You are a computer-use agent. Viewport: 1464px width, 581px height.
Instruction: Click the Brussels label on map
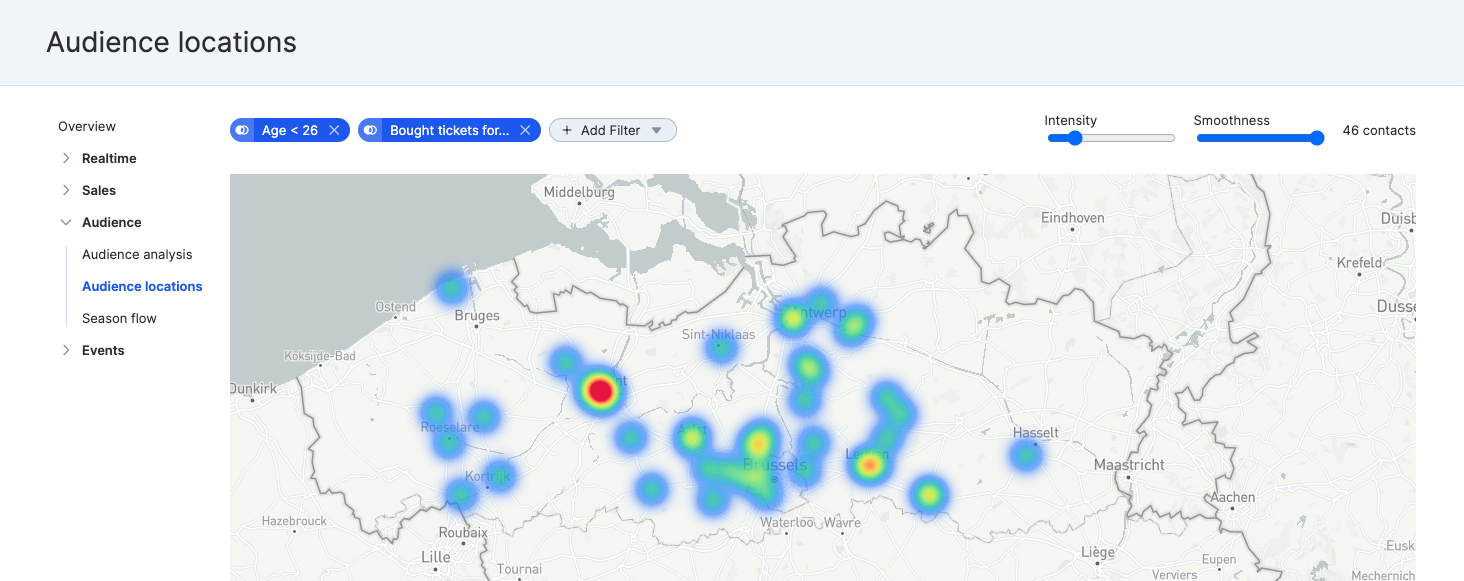[x=775, y=465]
